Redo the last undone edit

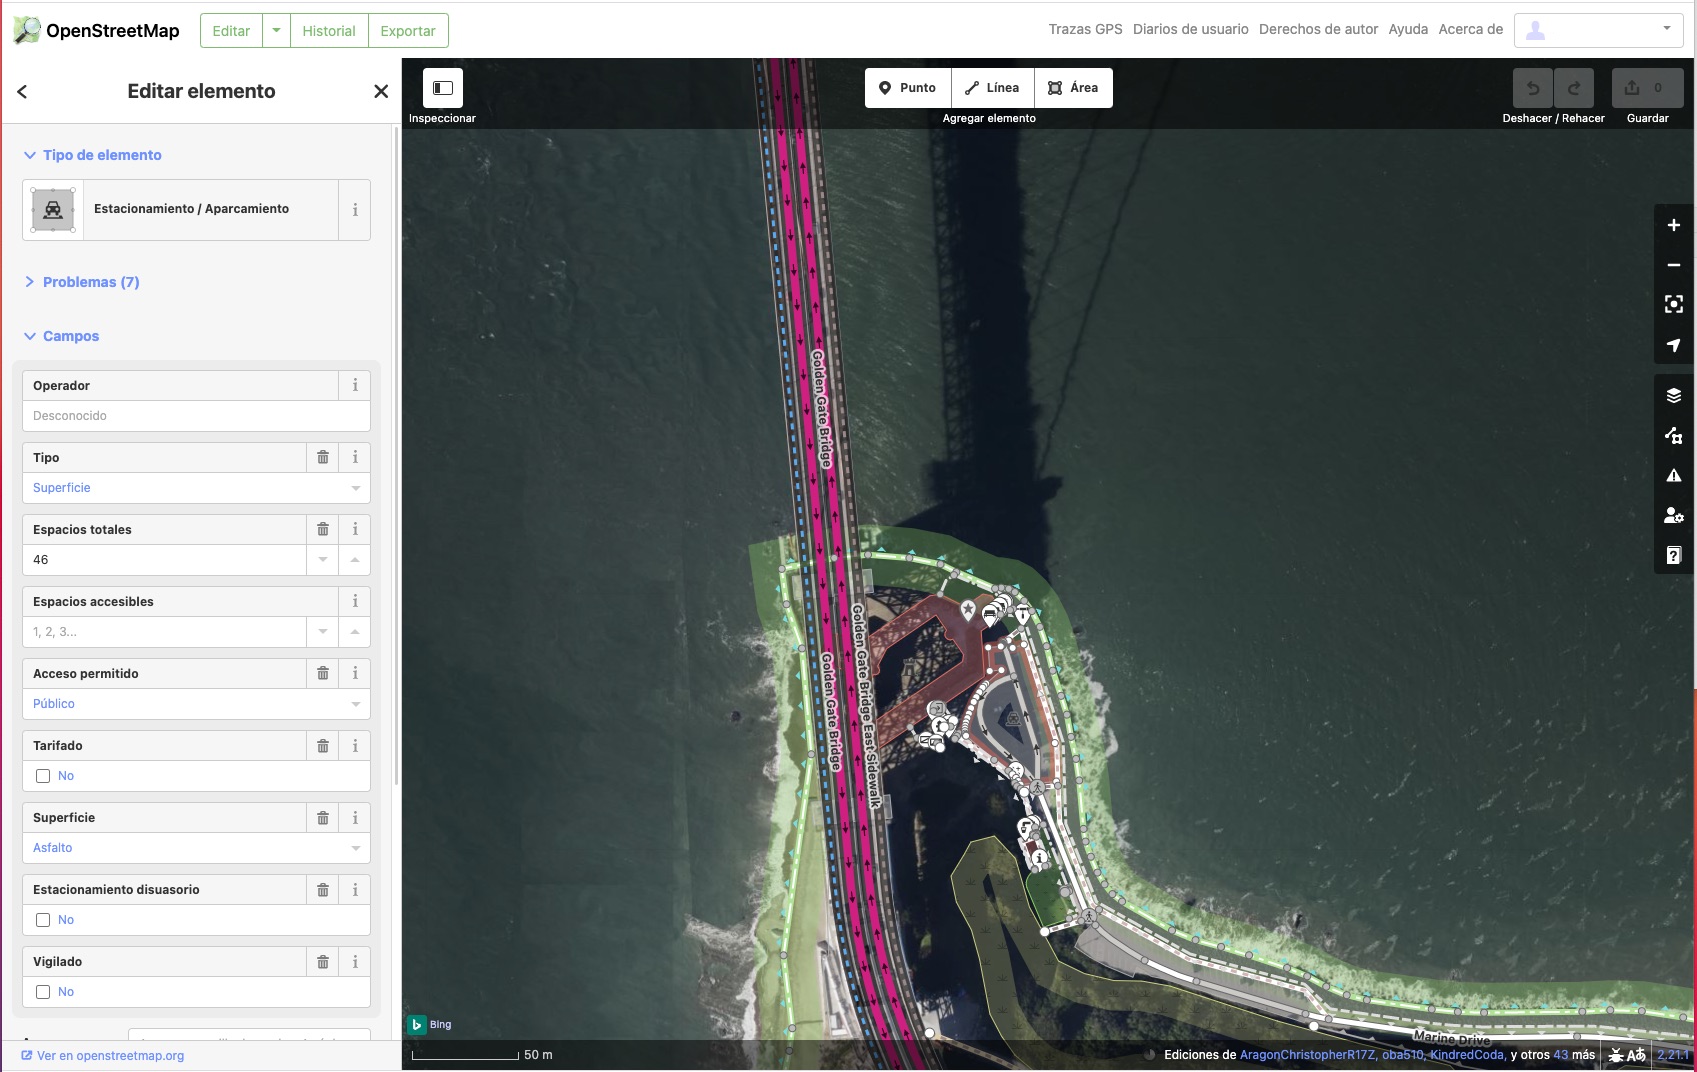point(1574,88)
